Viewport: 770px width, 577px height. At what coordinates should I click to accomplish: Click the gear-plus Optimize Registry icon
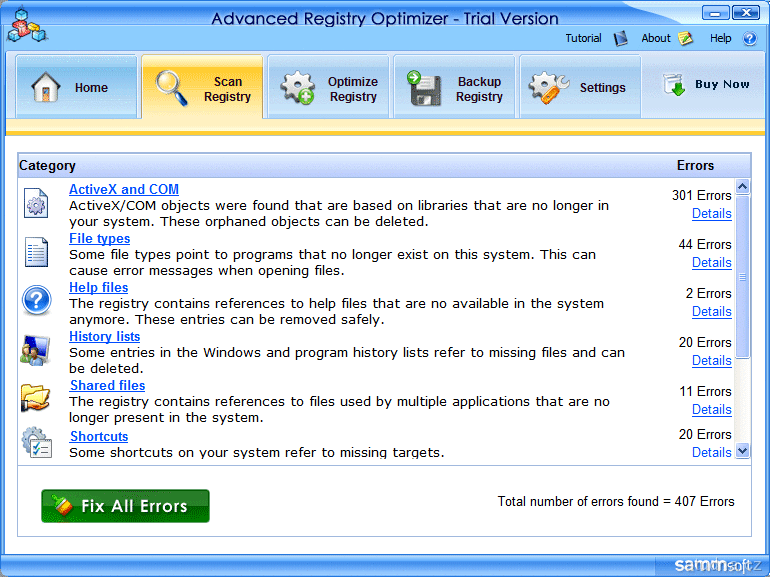298,88
